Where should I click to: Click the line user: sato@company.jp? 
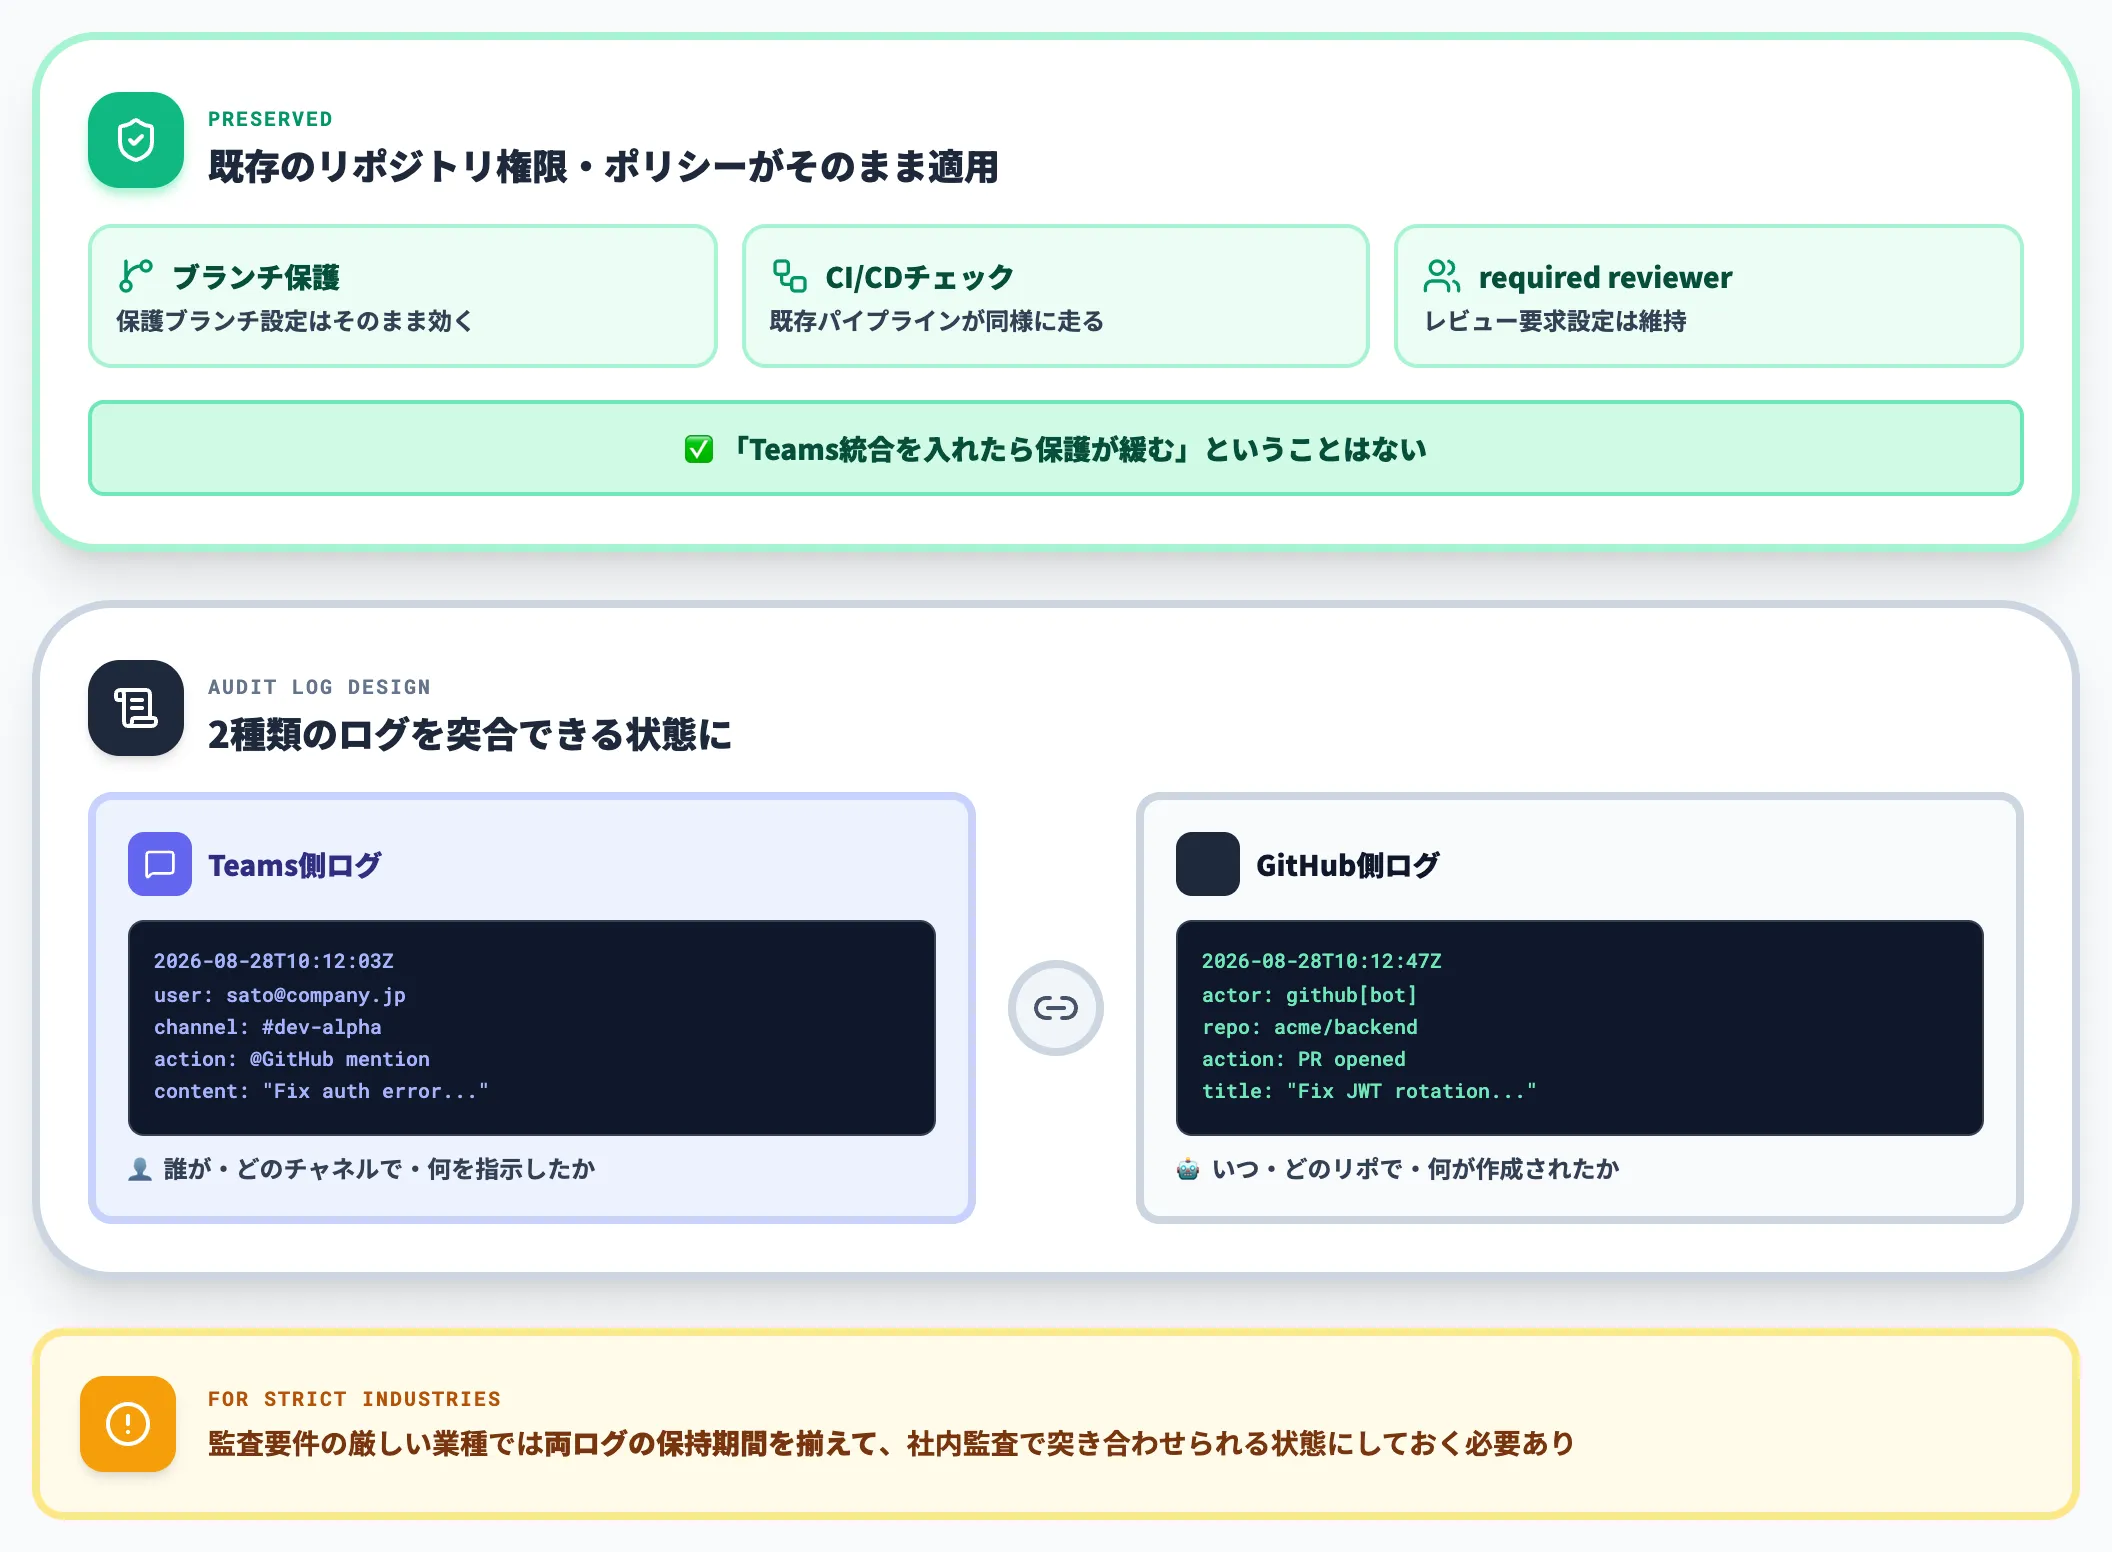point(280,995)
